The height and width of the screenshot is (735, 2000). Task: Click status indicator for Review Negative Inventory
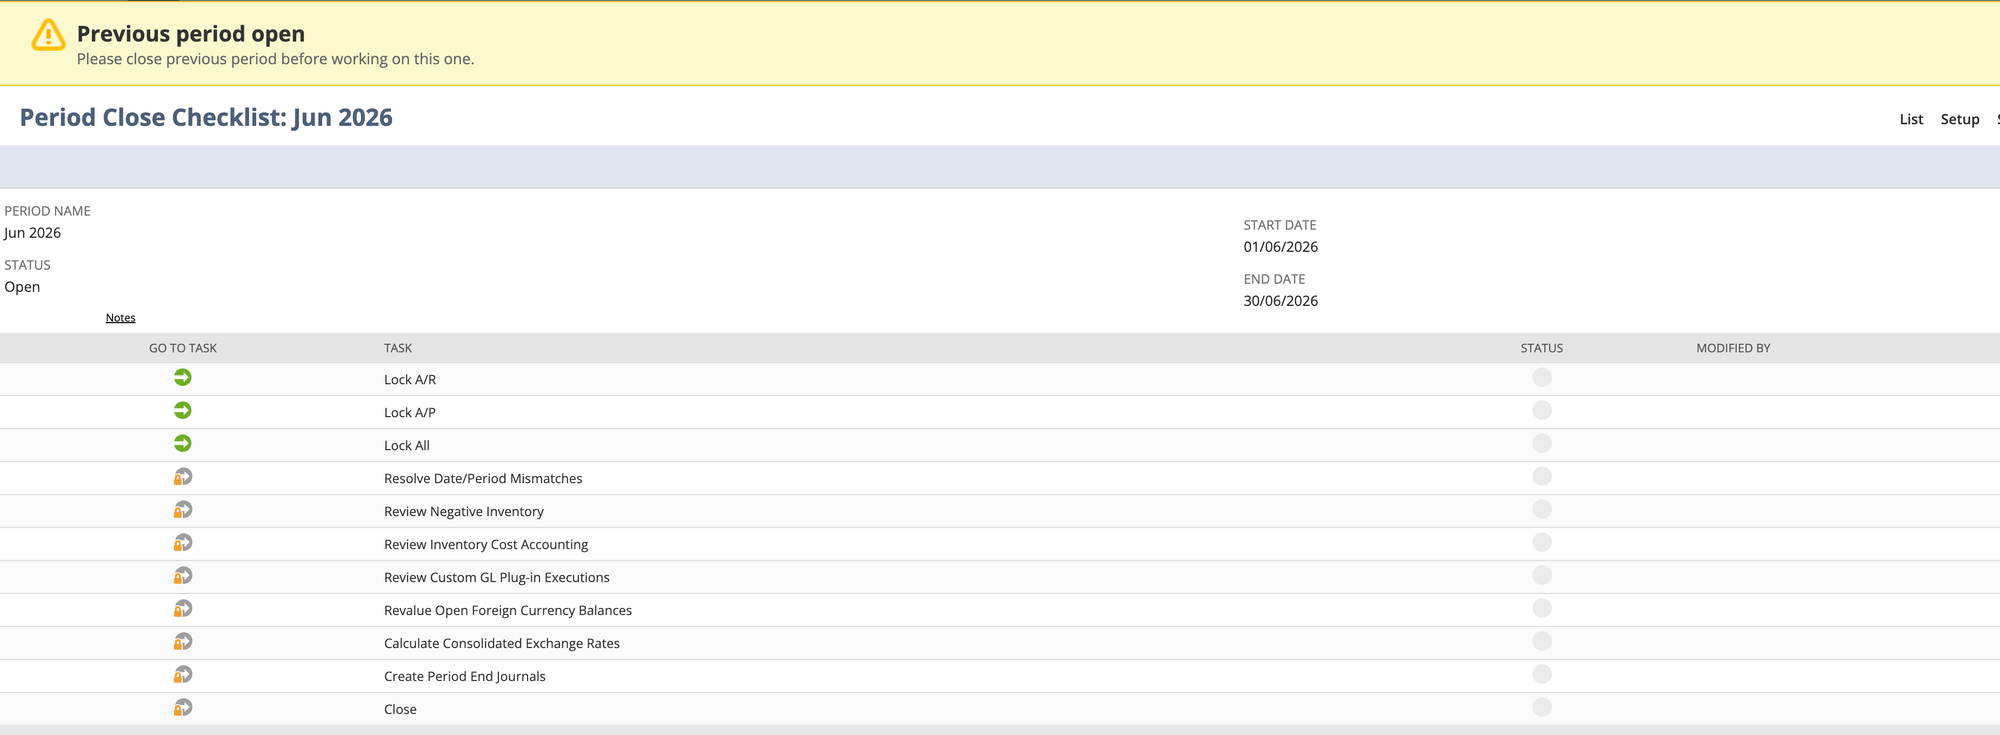tap(1542, 509)
